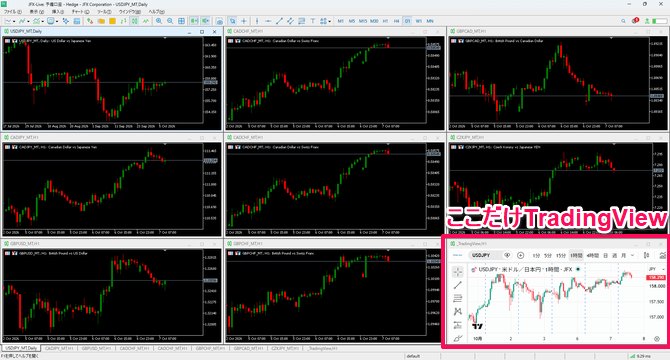This screenshot has height=360, width=670.
Task: Select the equidistant channel tool
Action: (291, 21)
